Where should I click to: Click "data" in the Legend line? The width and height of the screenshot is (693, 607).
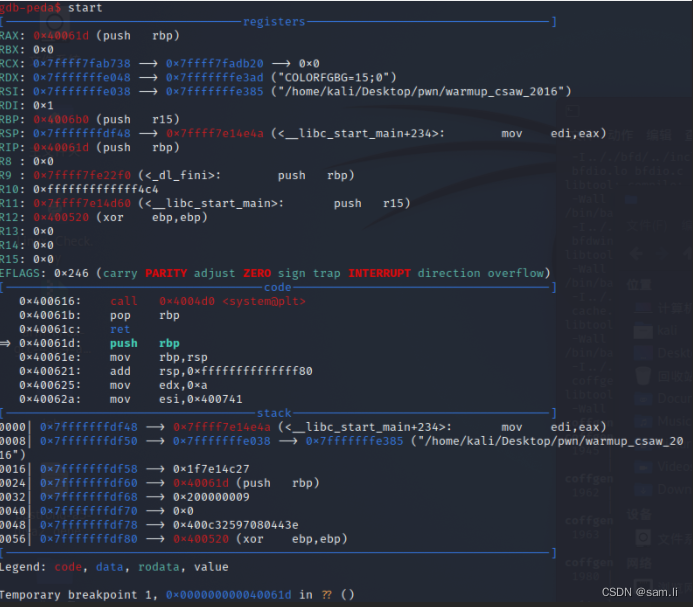110,567
